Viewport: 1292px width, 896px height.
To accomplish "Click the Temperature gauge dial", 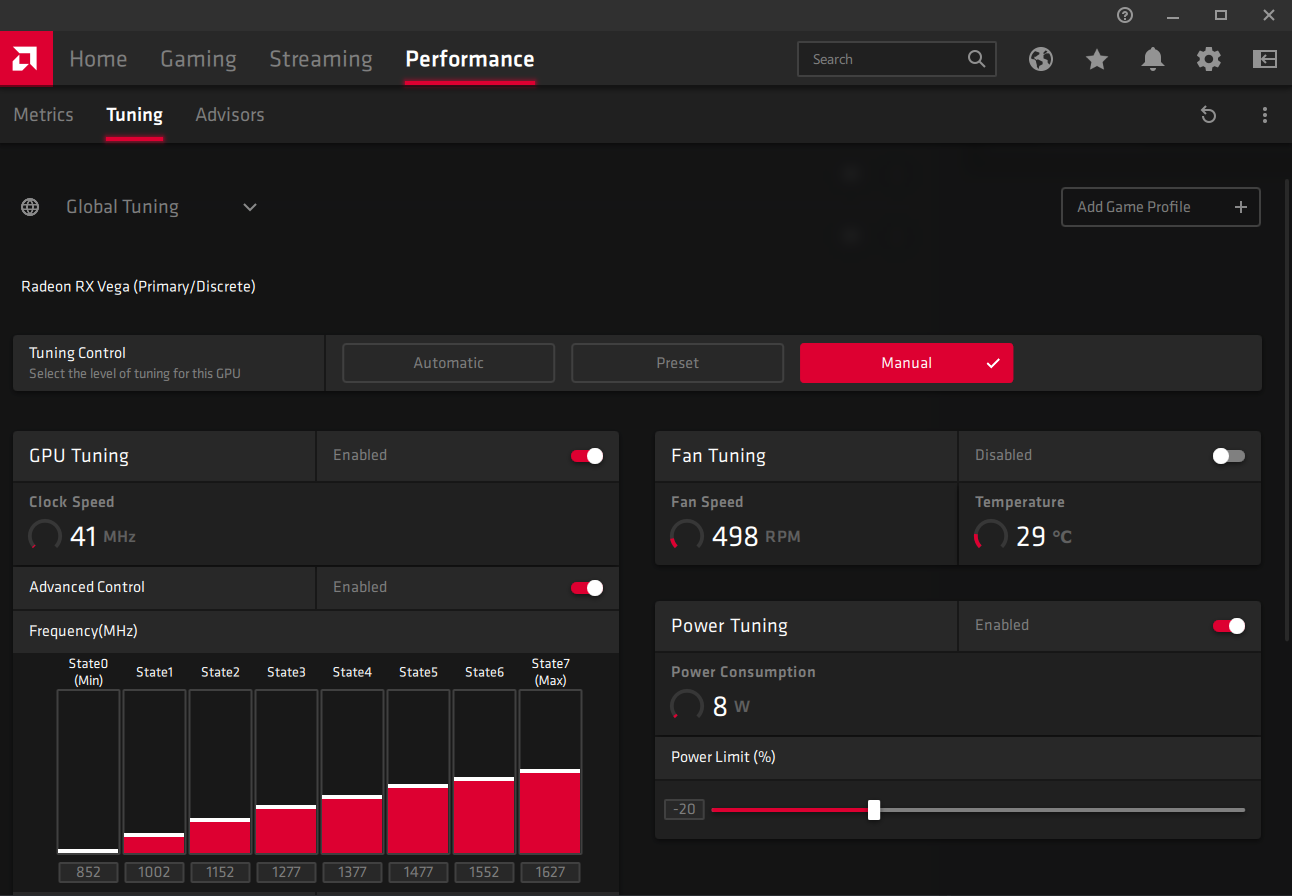I will [991, 536].
